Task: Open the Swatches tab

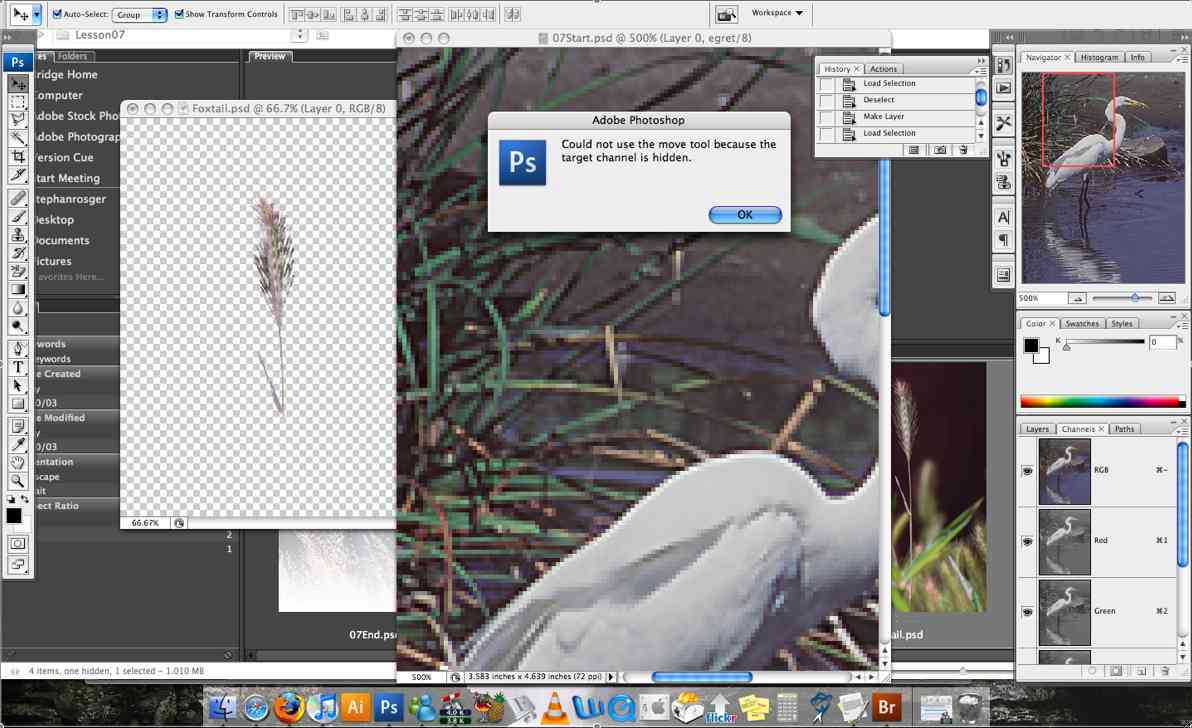Action: (x=1081, y=324)
